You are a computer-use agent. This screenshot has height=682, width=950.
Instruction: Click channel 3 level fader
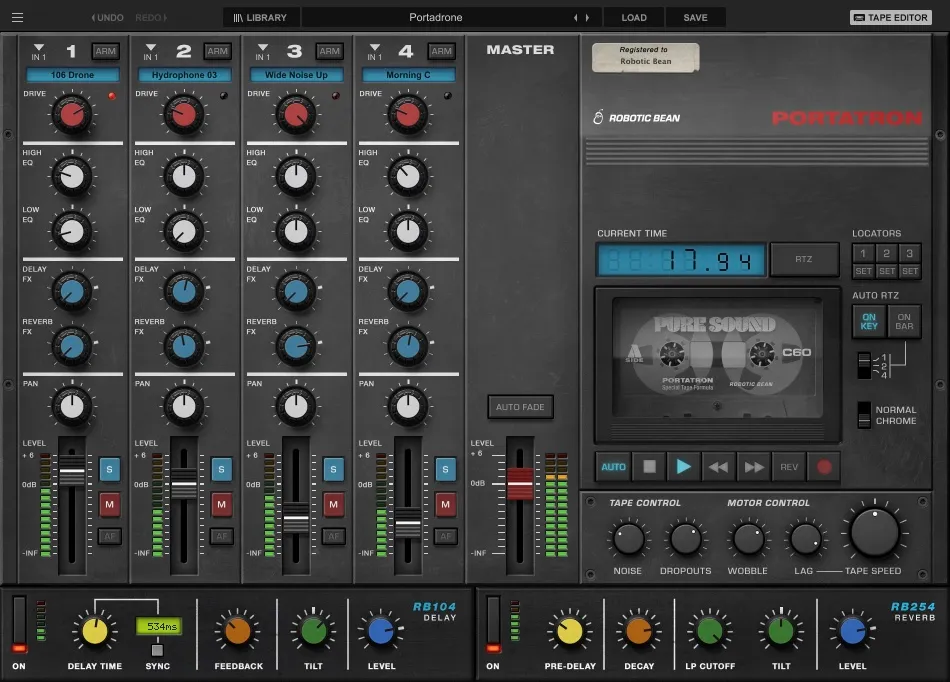tap(296, 518)
